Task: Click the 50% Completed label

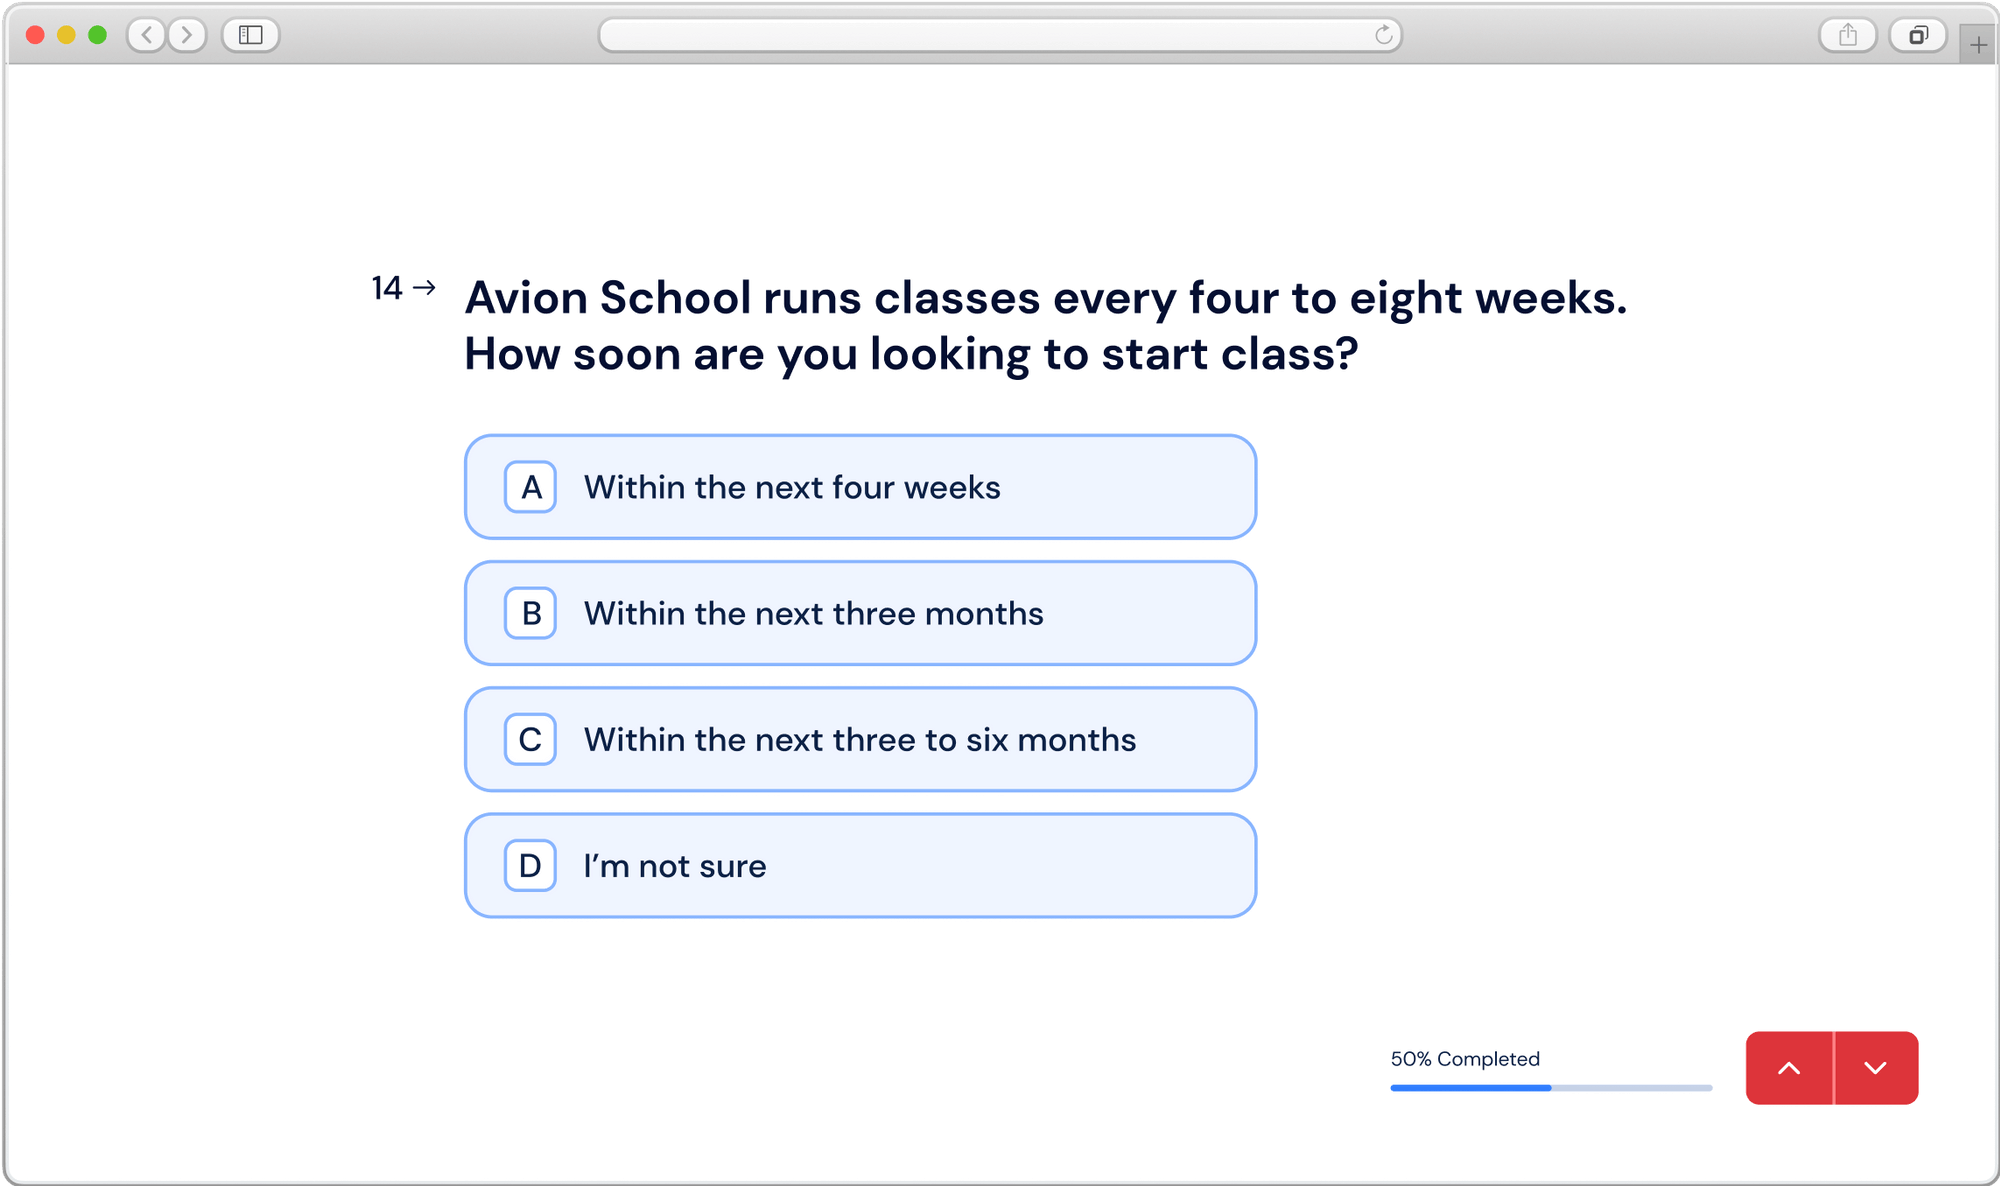Action: [1464, 1059]
